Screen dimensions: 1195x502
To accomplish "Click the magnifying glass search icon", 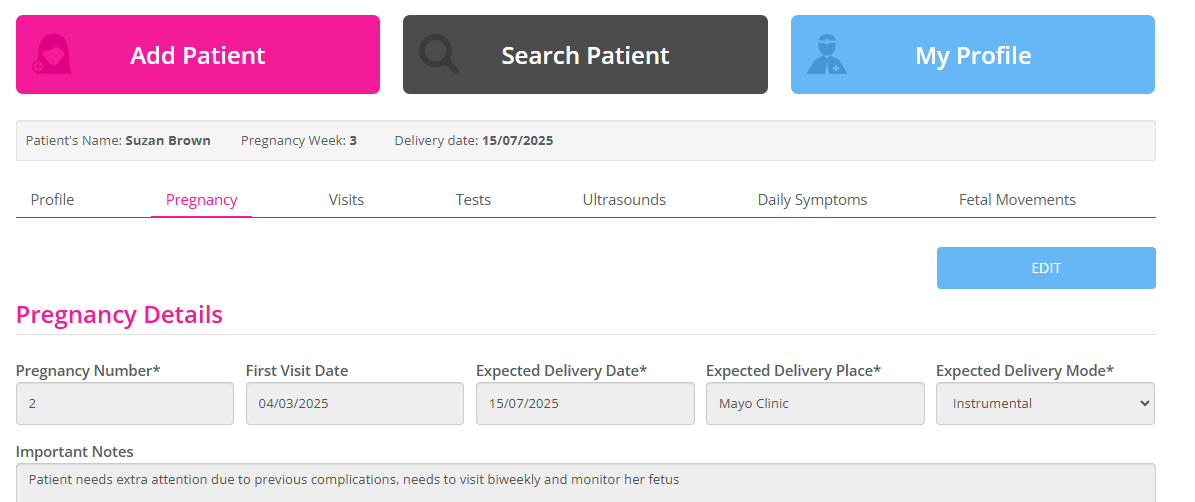I will point(439,55).
